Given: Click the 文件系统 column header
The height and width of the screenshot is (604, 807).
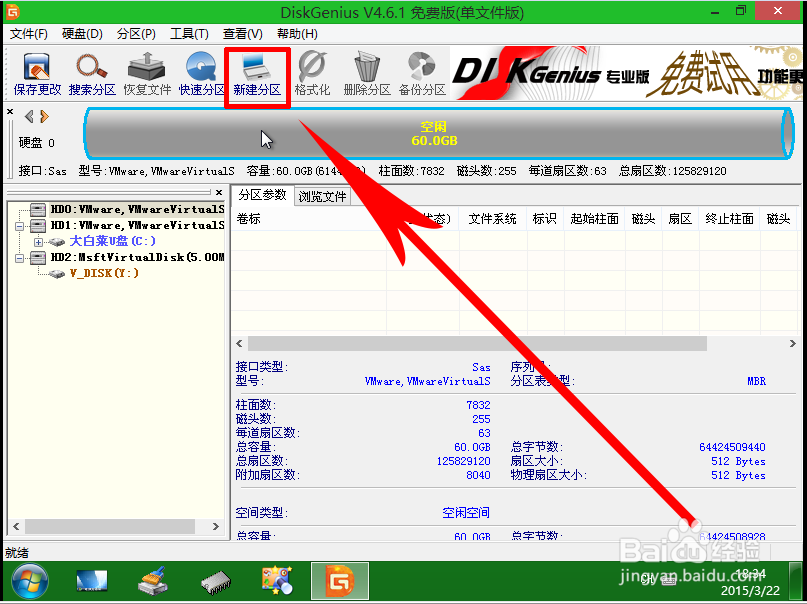Looking at the screenshot, I should tap(493, 219).
